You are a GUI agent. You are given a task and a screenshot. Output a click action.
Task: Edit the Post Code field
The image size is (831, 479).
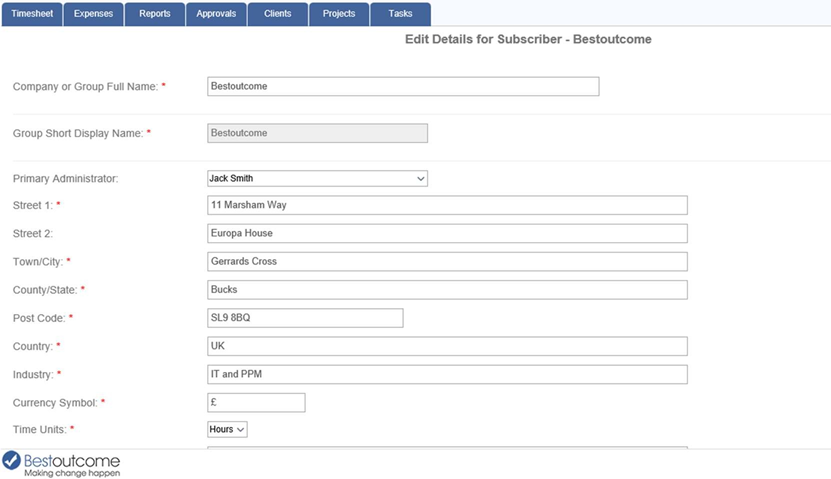pyautogui.click(x=305, y=318)
